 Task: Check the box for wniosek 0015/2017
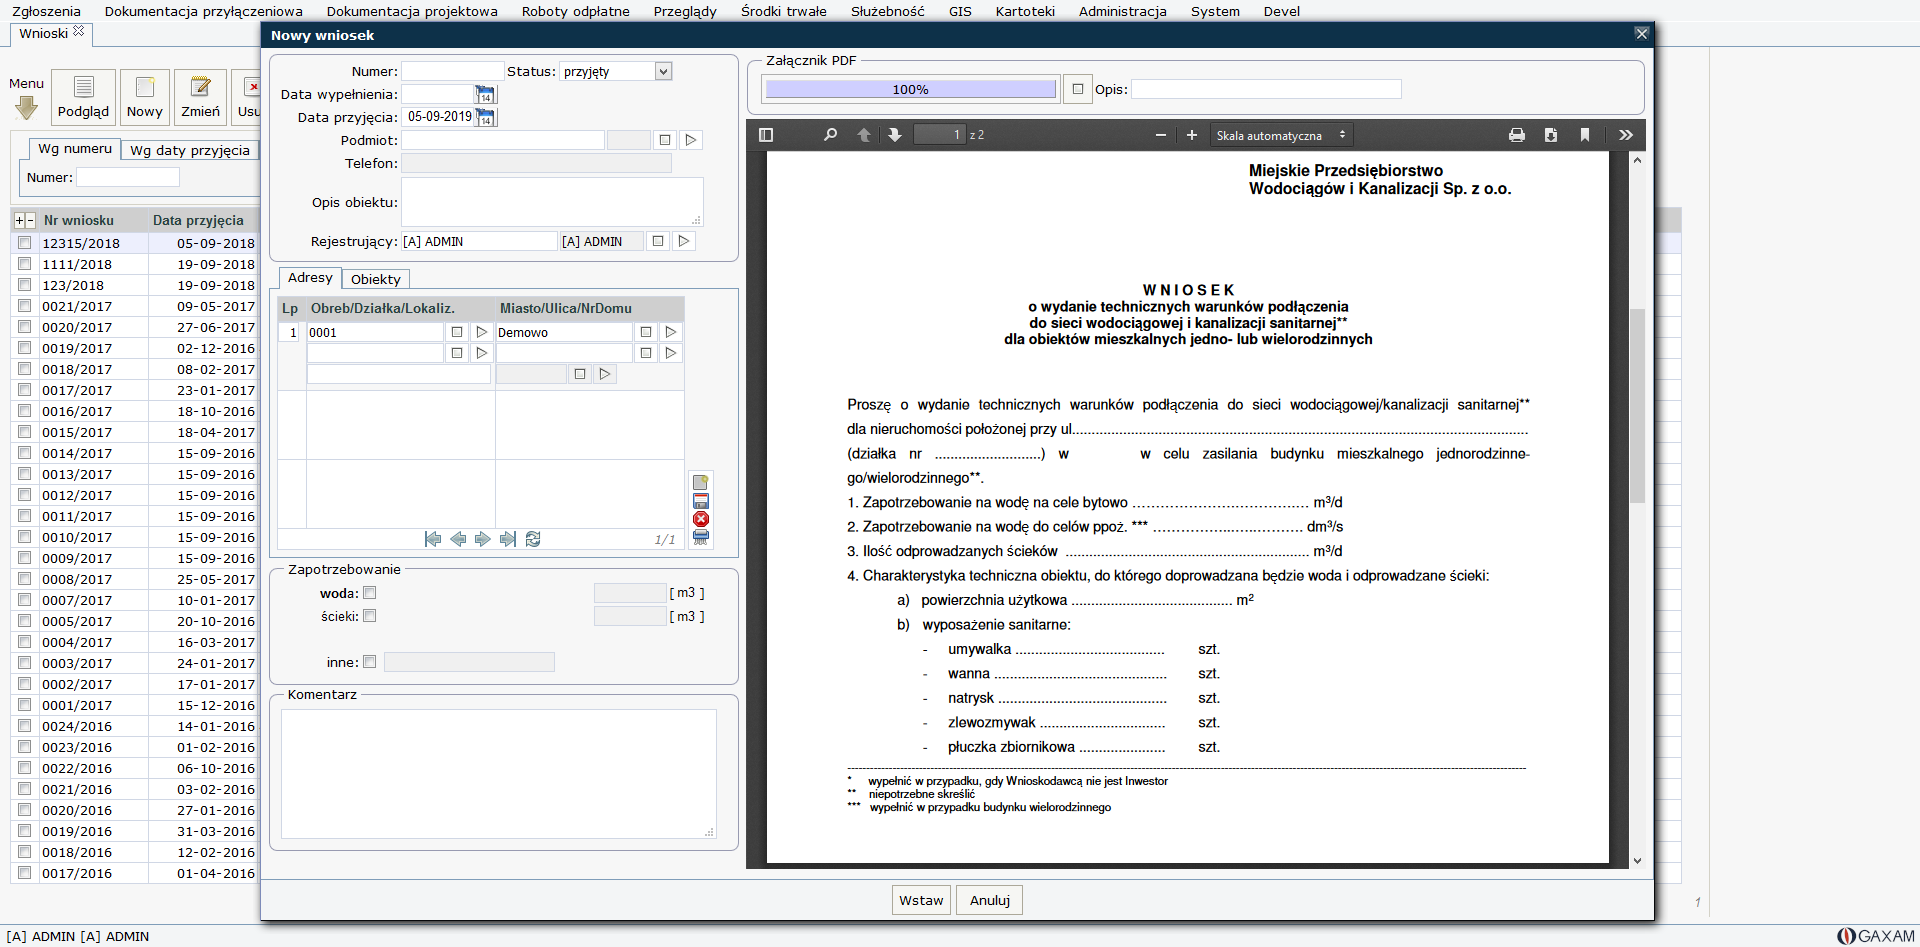click(24, 432)
